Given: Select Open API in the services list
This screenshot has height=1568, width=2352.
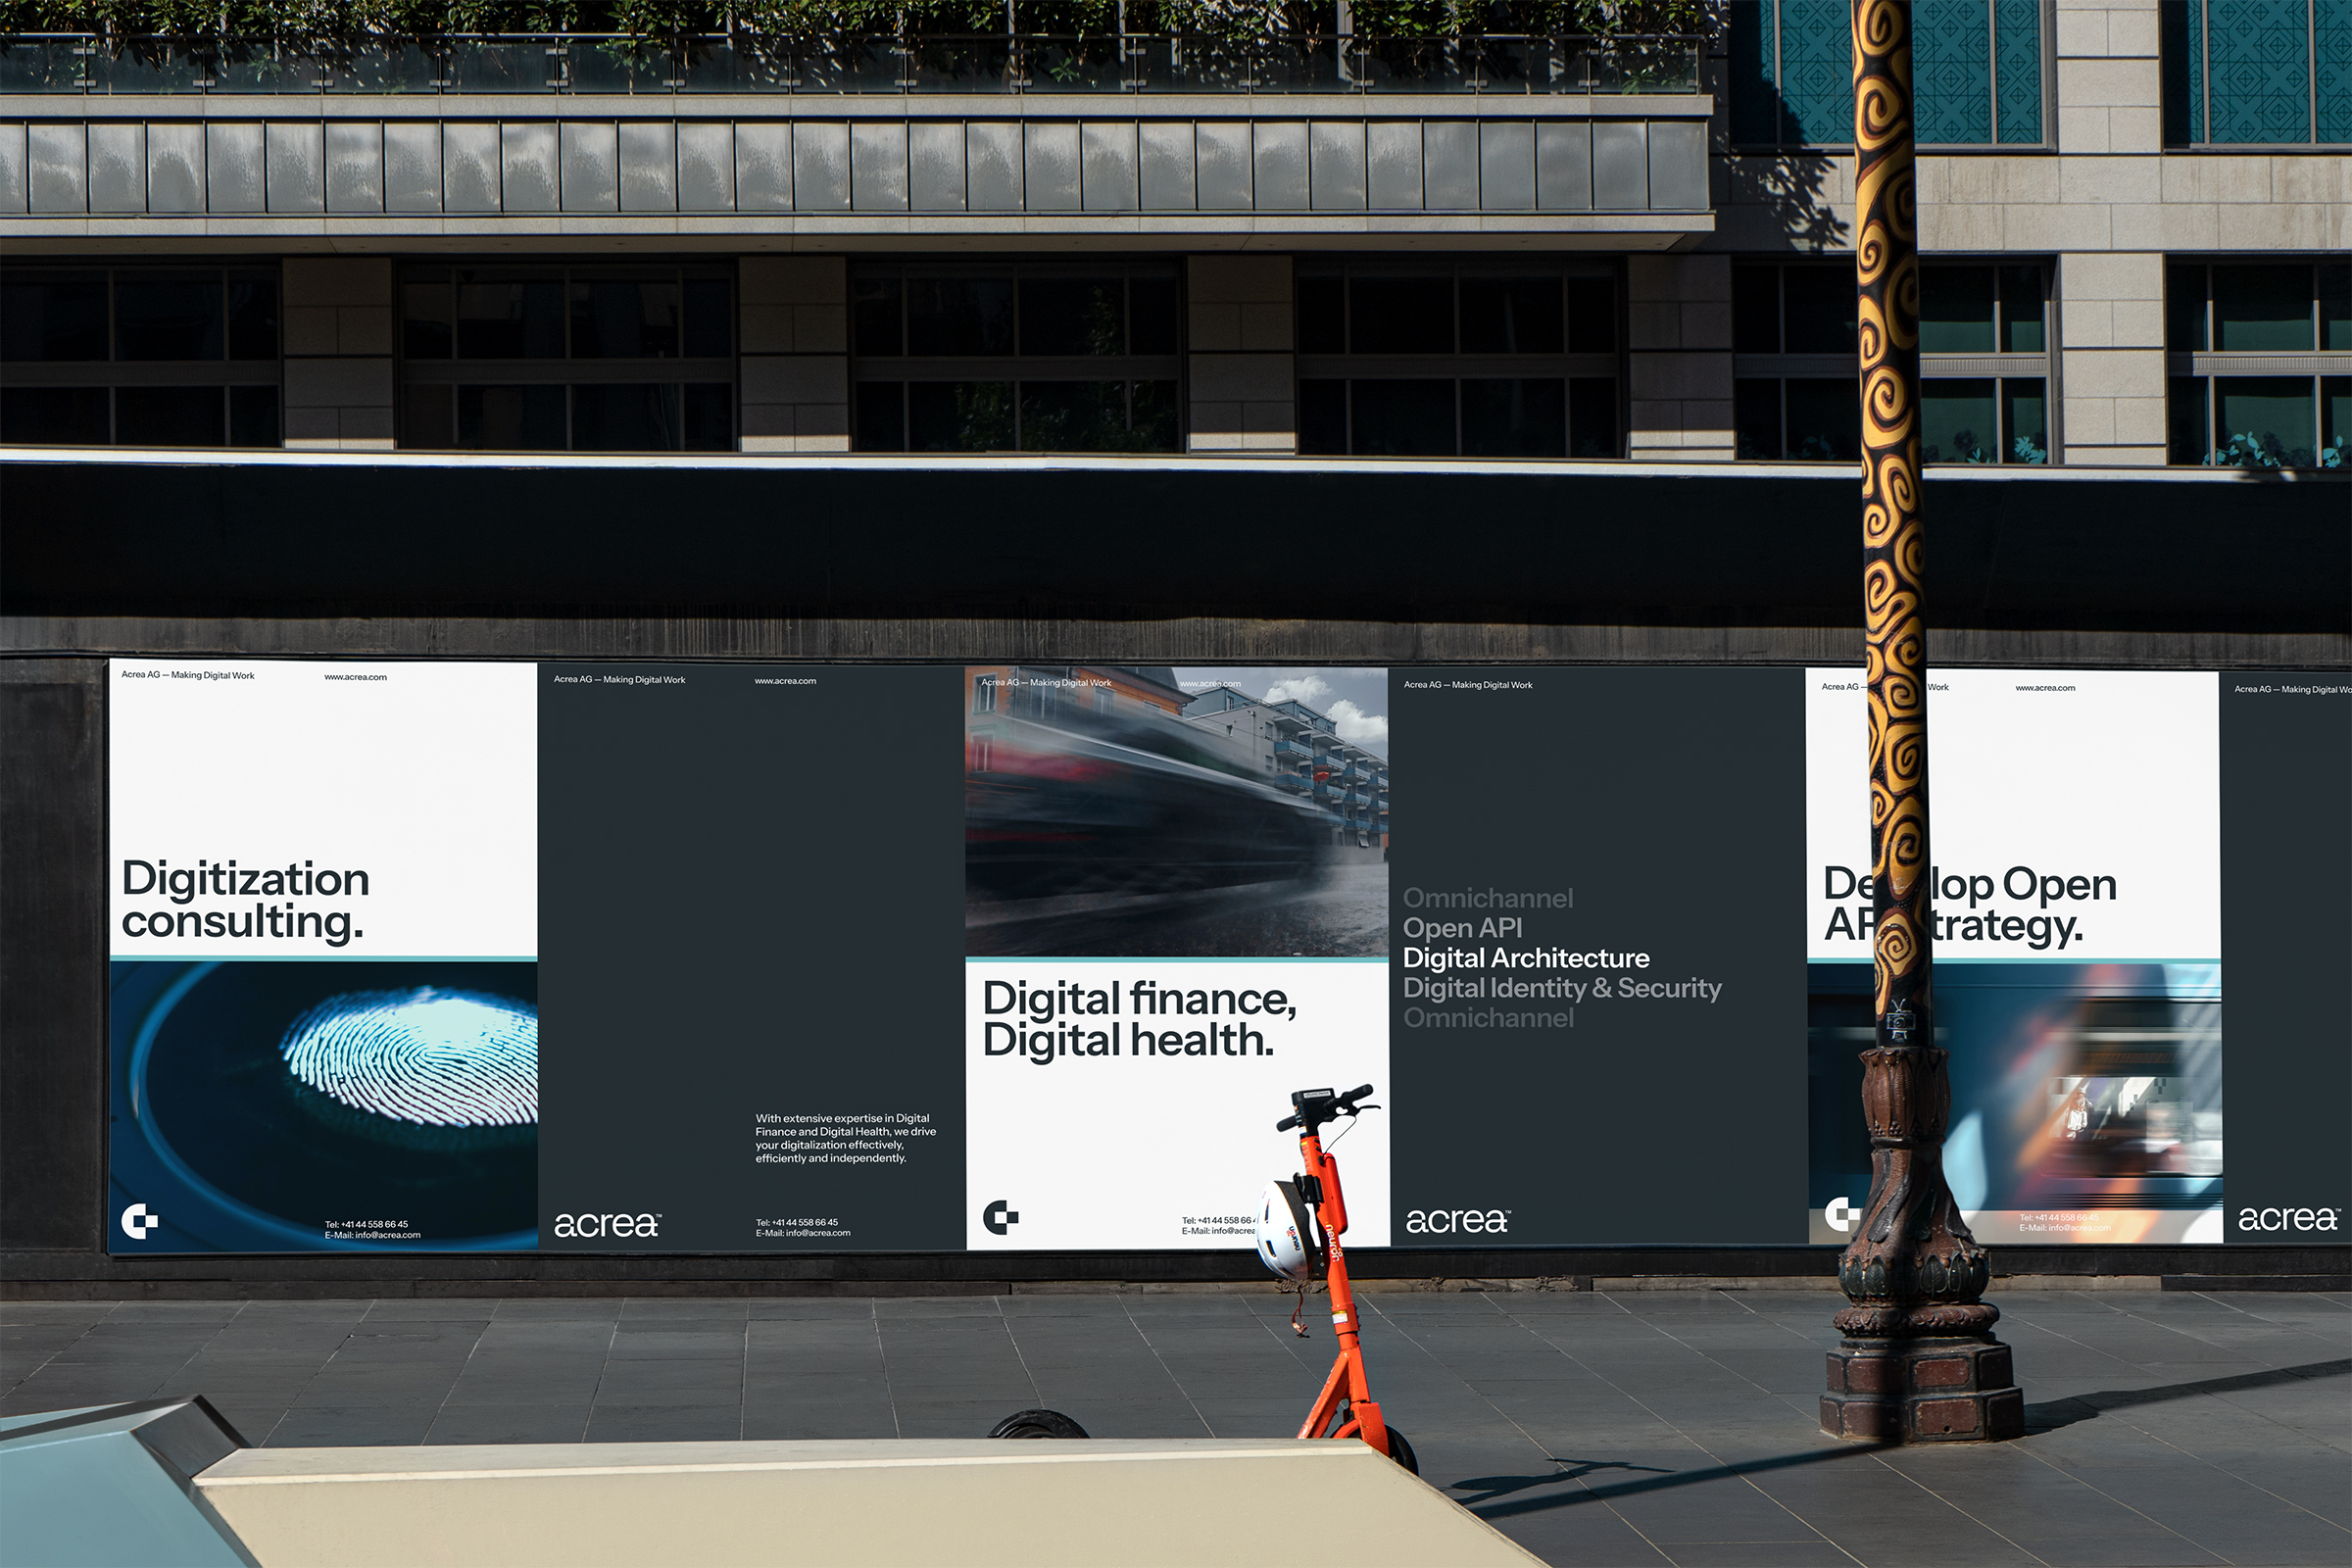Looking at the screenshot, I should pos(1462,928).
